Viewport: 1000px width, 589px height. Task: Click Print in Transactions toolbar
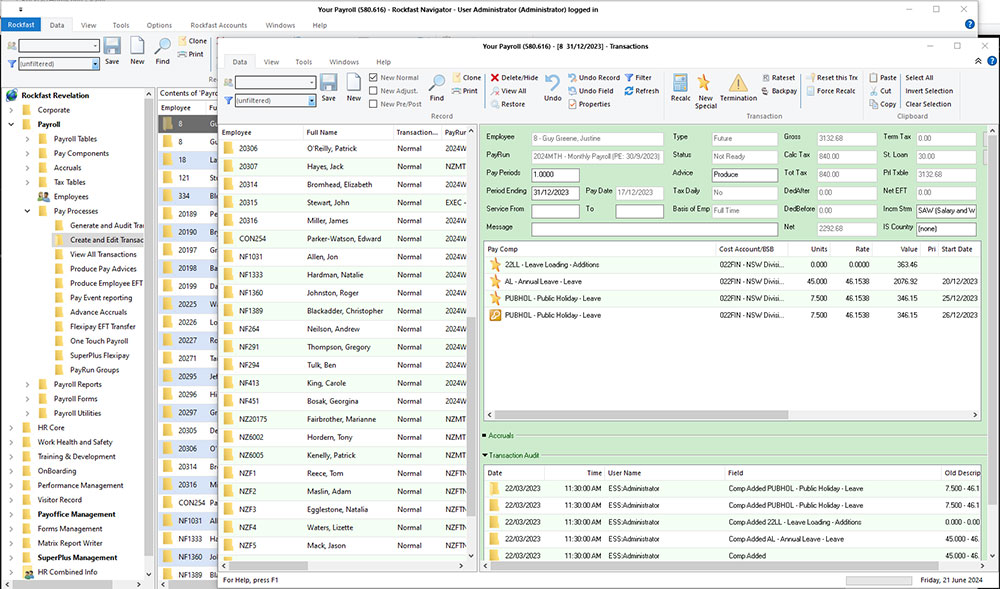click(x=465, y=91)
